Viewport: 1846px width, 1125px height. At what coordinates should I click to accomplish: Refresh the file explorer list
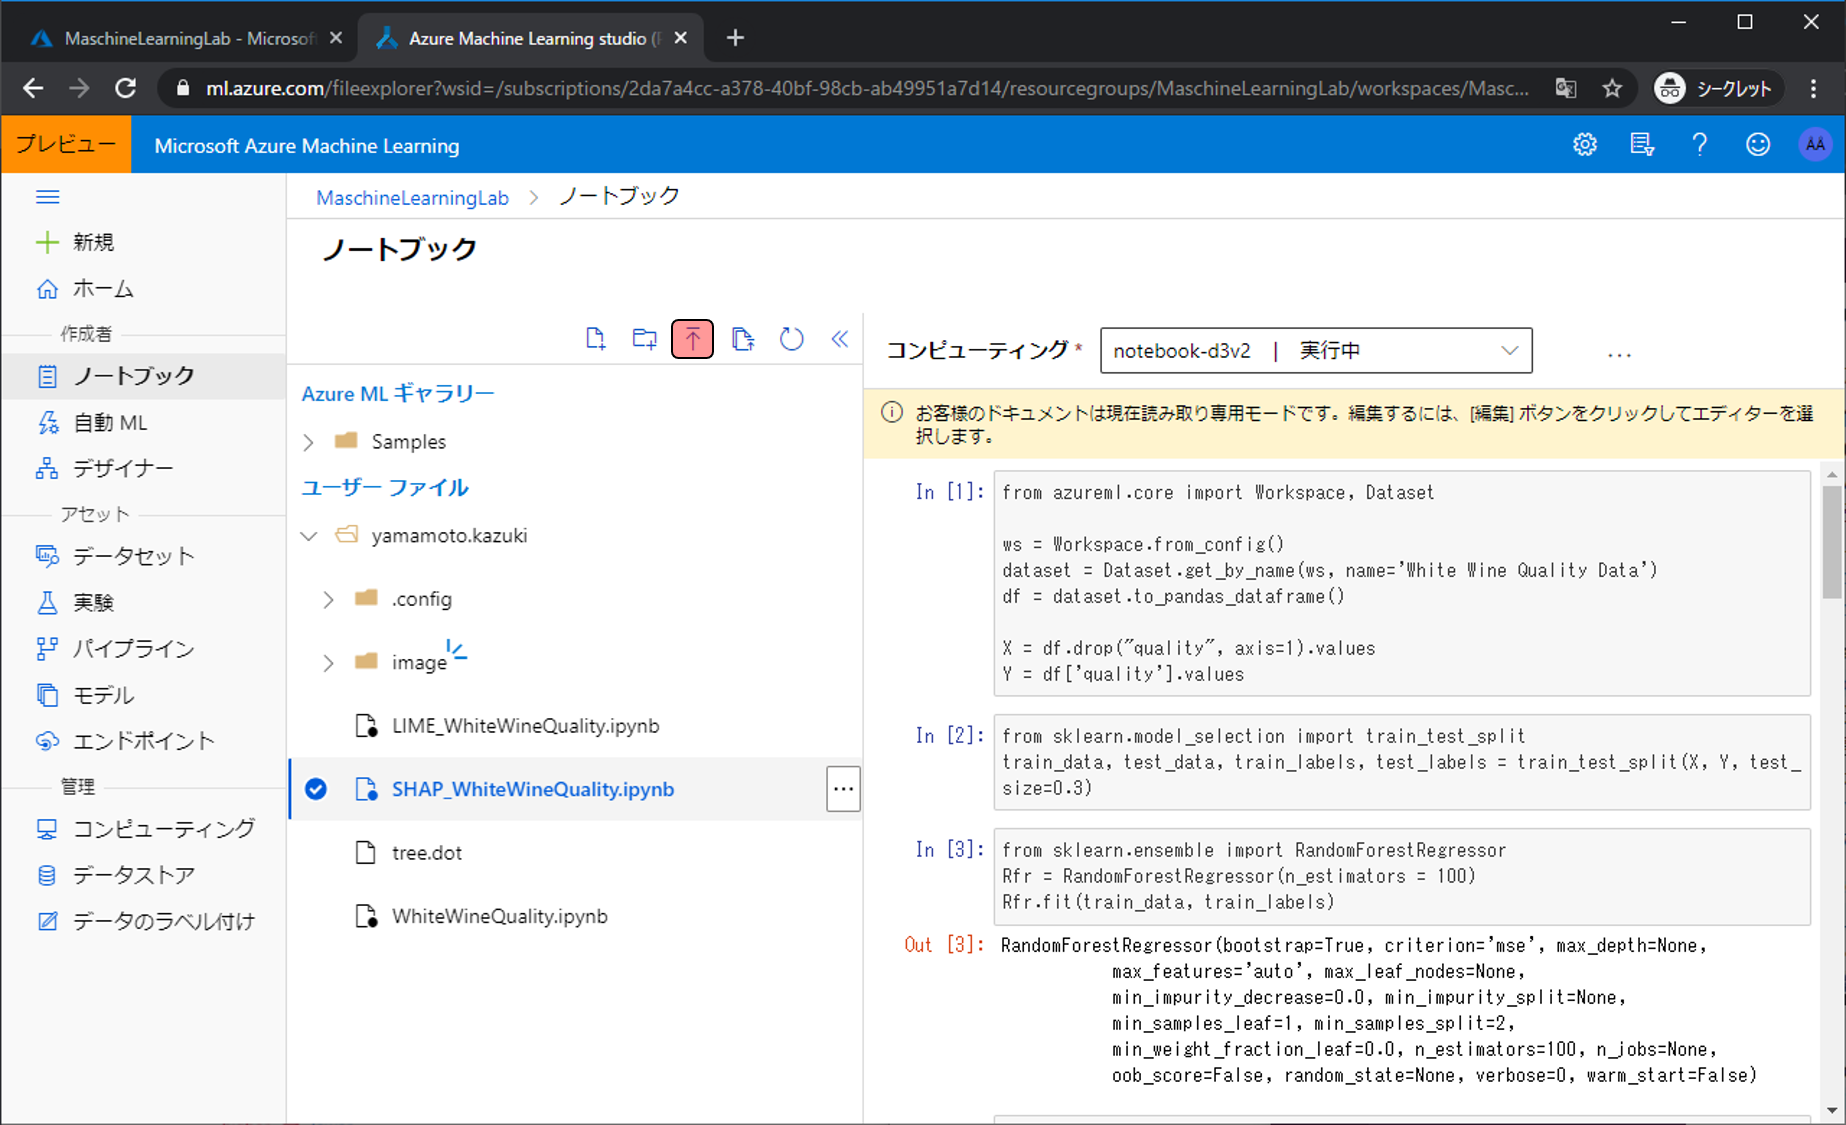tap(791, 339)
